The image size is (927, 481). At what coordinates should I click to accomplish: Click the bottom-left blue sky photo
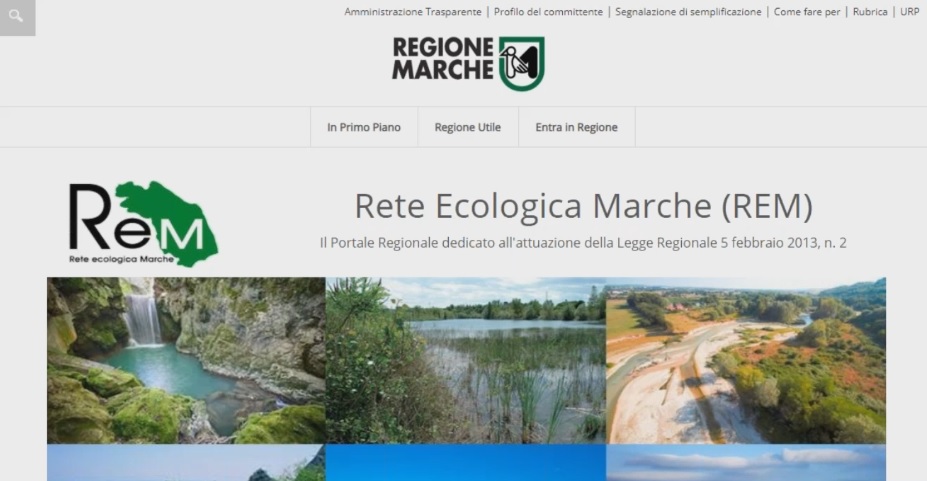coord(186,463)
